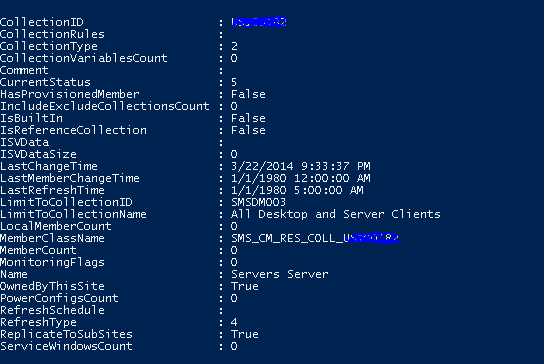Click 'All Desktop and Server Clients' text
This screenshot has width=544, height=364.
click(x=336, y=214)
